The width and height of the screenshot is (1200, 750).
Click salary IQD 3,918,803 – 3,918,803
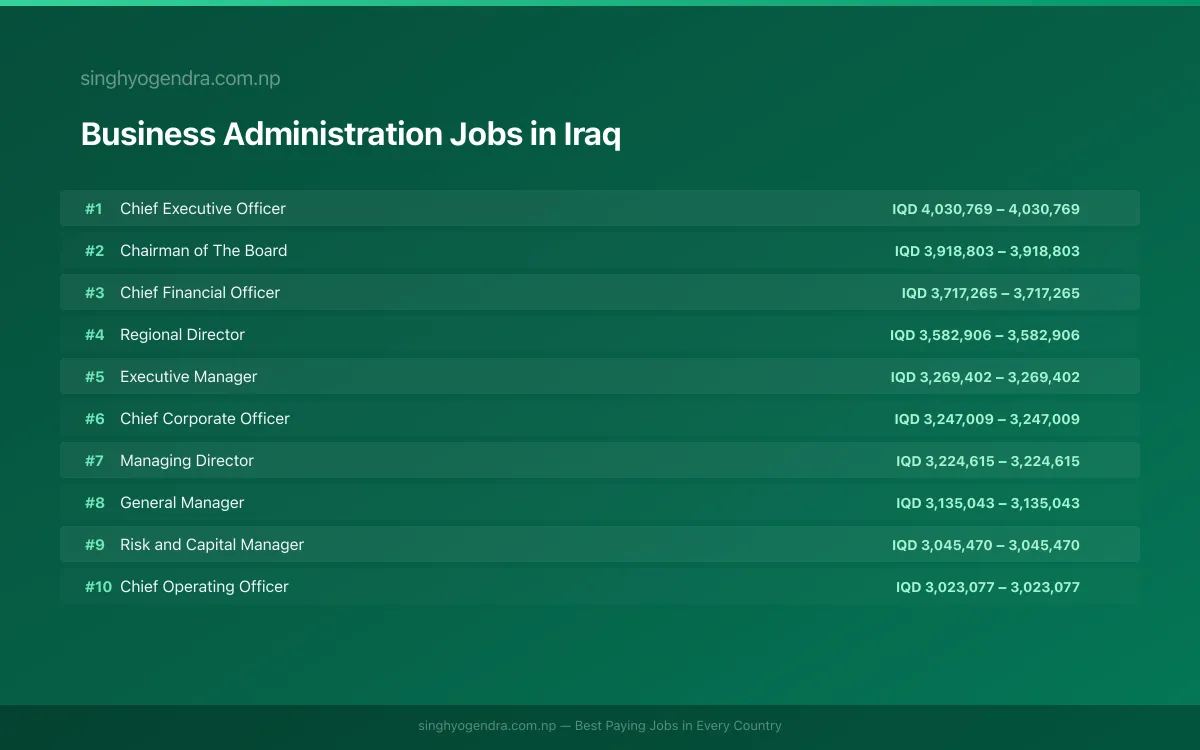coord(987,251)
